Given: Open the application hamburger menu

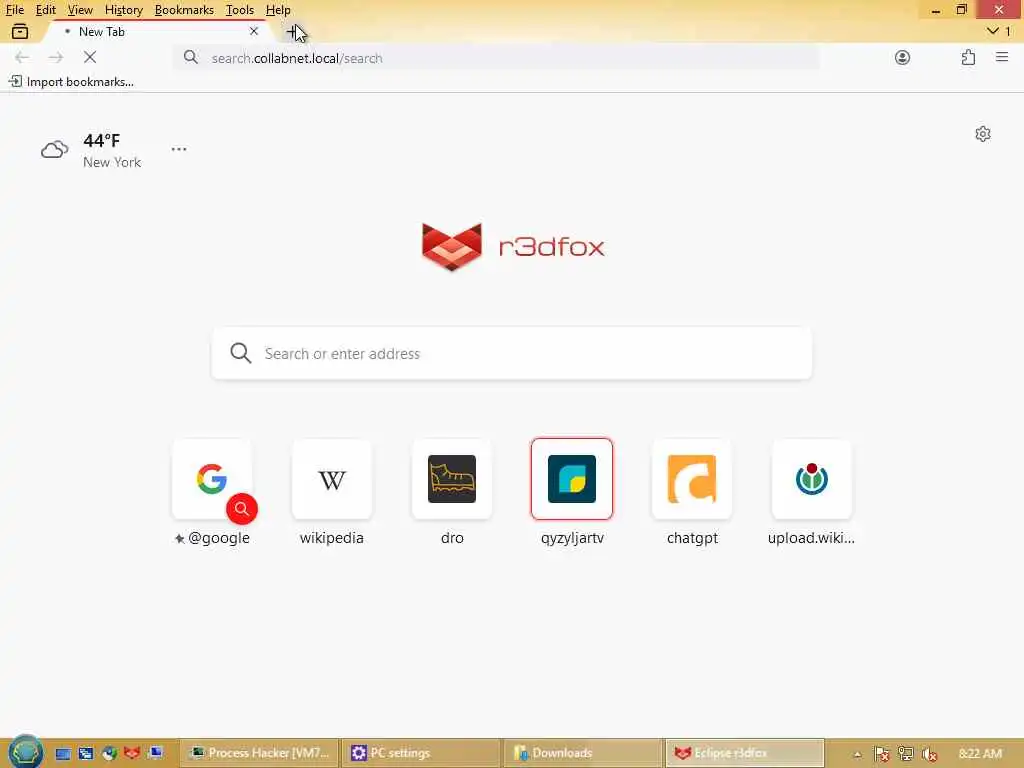Looking at the screenshot, I should 1002,57.
